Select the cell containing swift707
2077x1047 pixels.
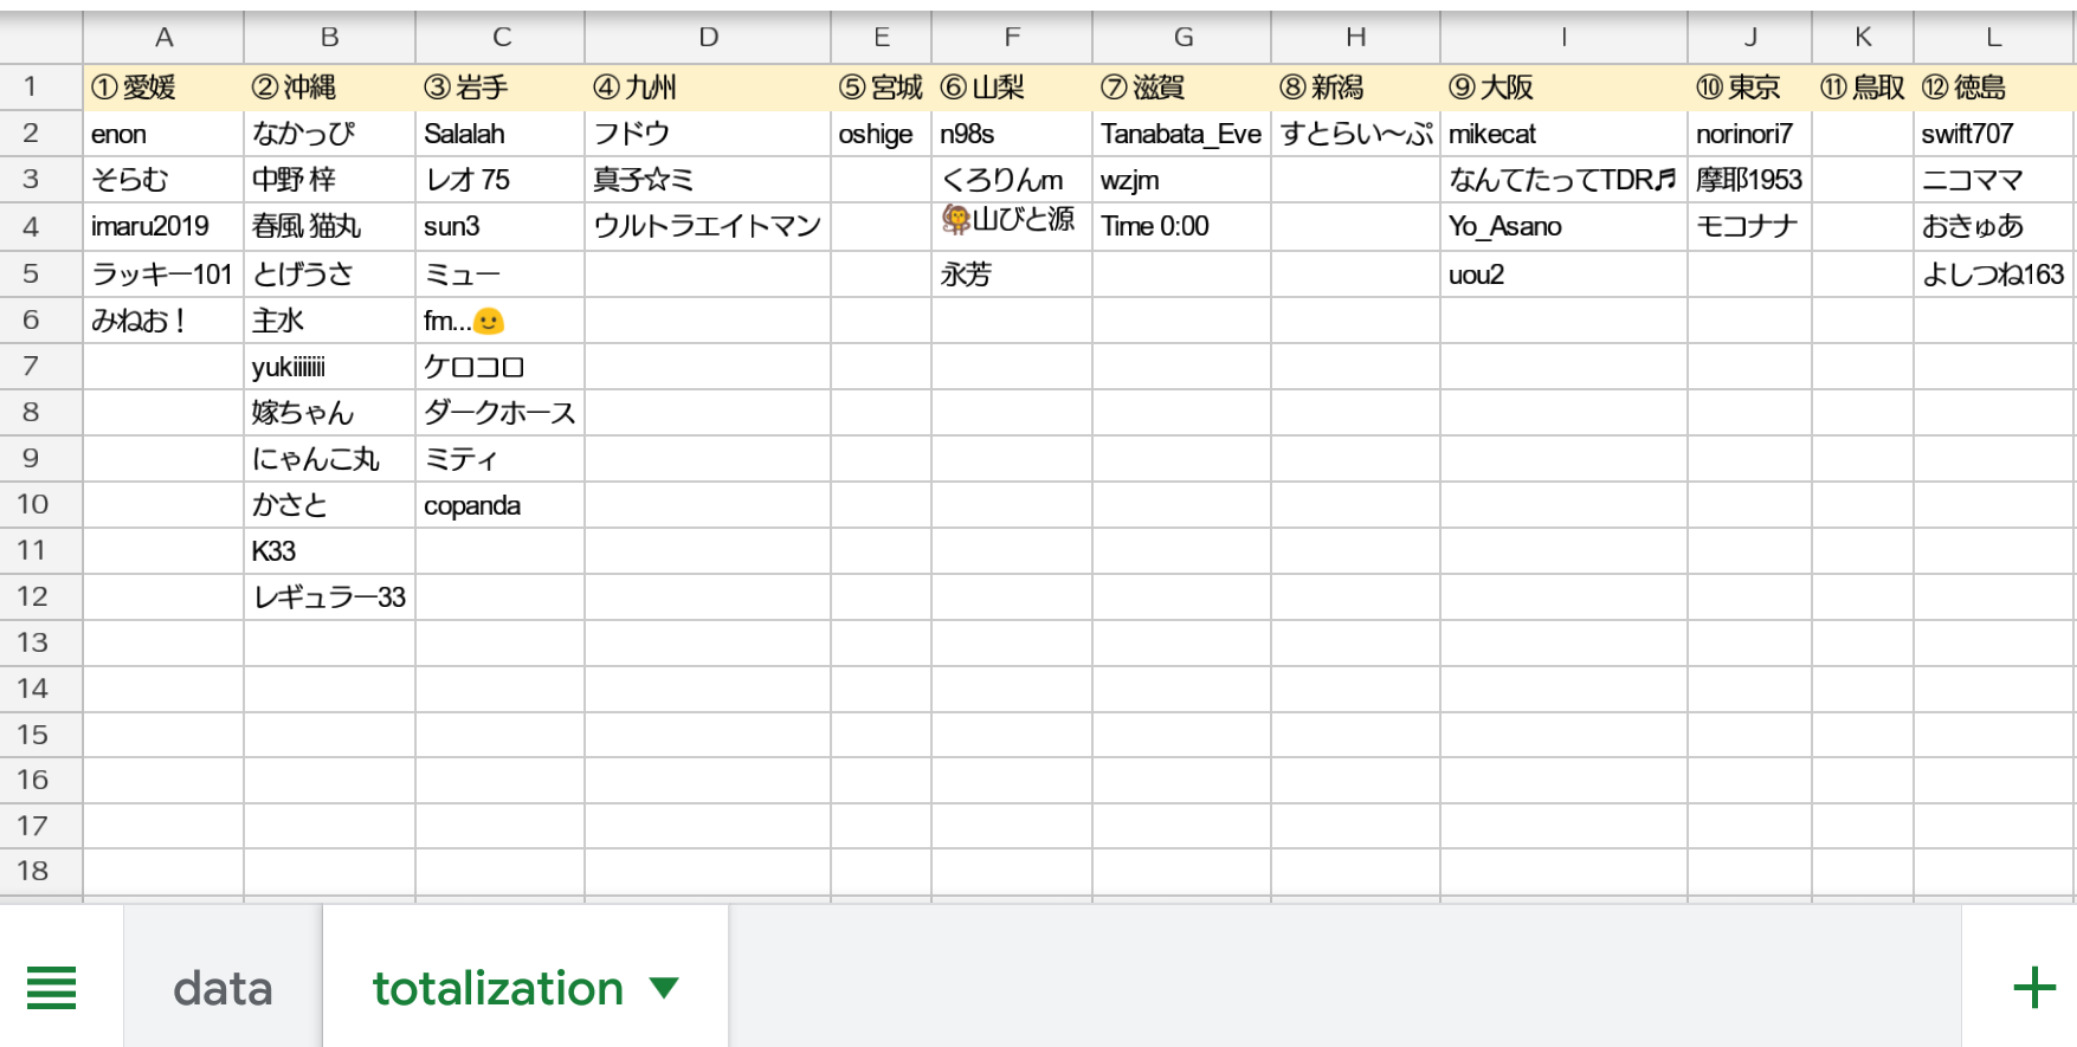(1992, 134)
